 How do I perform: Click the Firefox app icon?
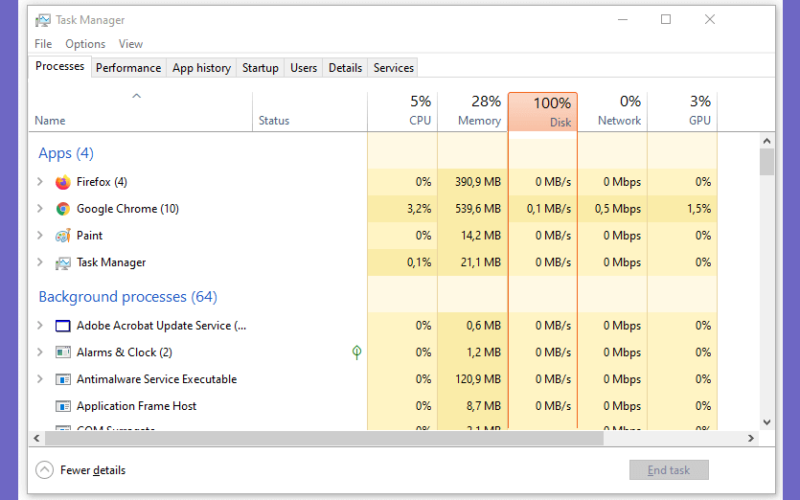click(63, 182)
